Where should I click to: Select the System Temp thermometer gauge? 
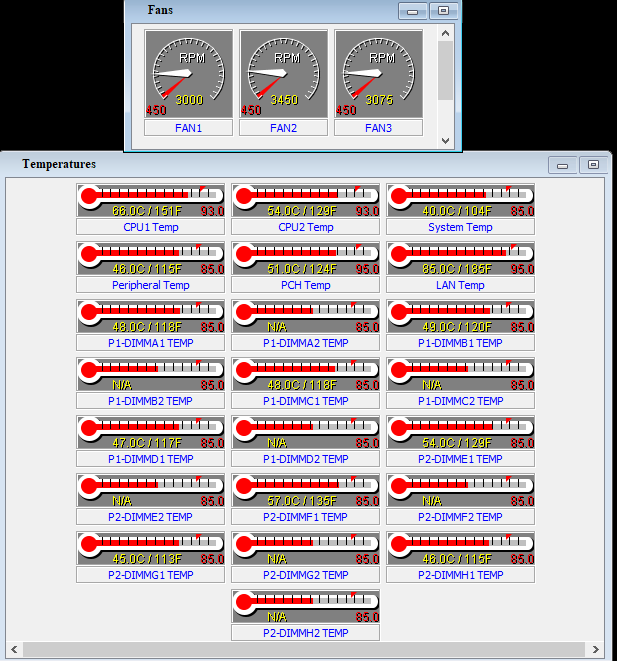coord(460,200)
